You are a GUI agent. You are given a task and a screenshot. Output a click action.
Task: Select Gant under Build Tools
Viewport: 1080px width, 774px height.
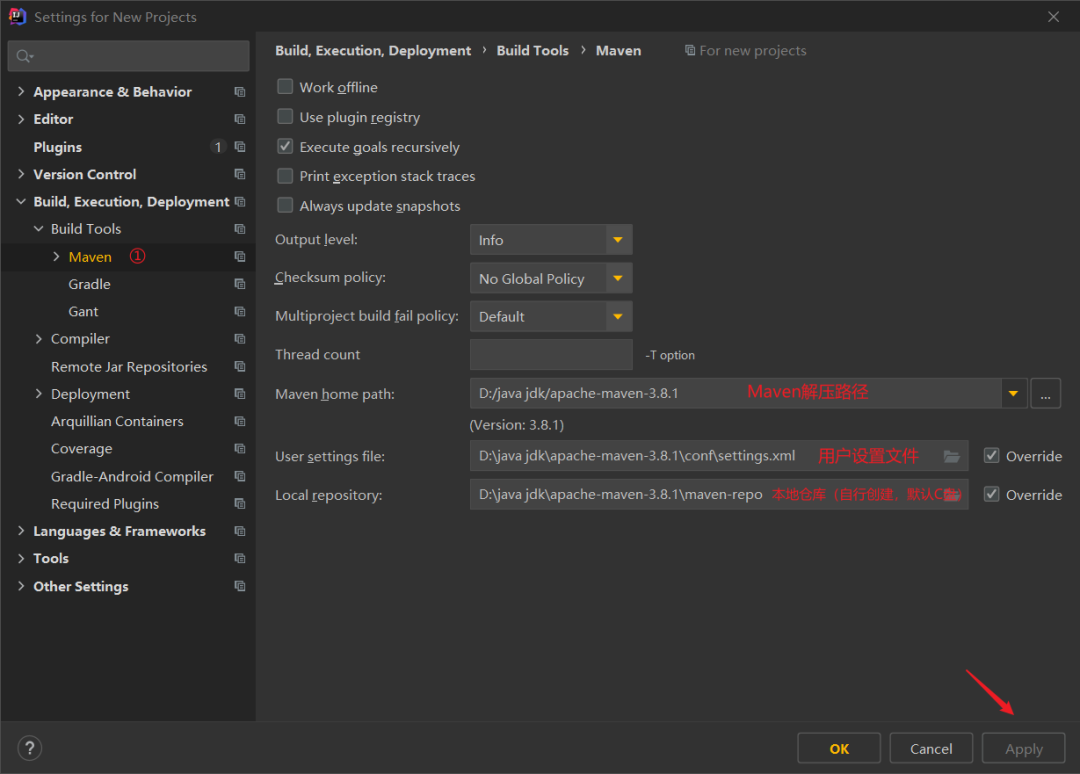tap(83, 311)
